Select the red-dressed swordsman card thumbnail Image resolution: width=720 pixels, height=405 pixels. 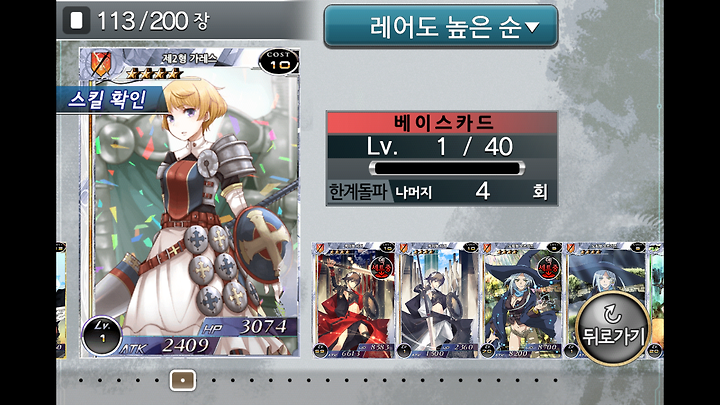coord(354,300)
